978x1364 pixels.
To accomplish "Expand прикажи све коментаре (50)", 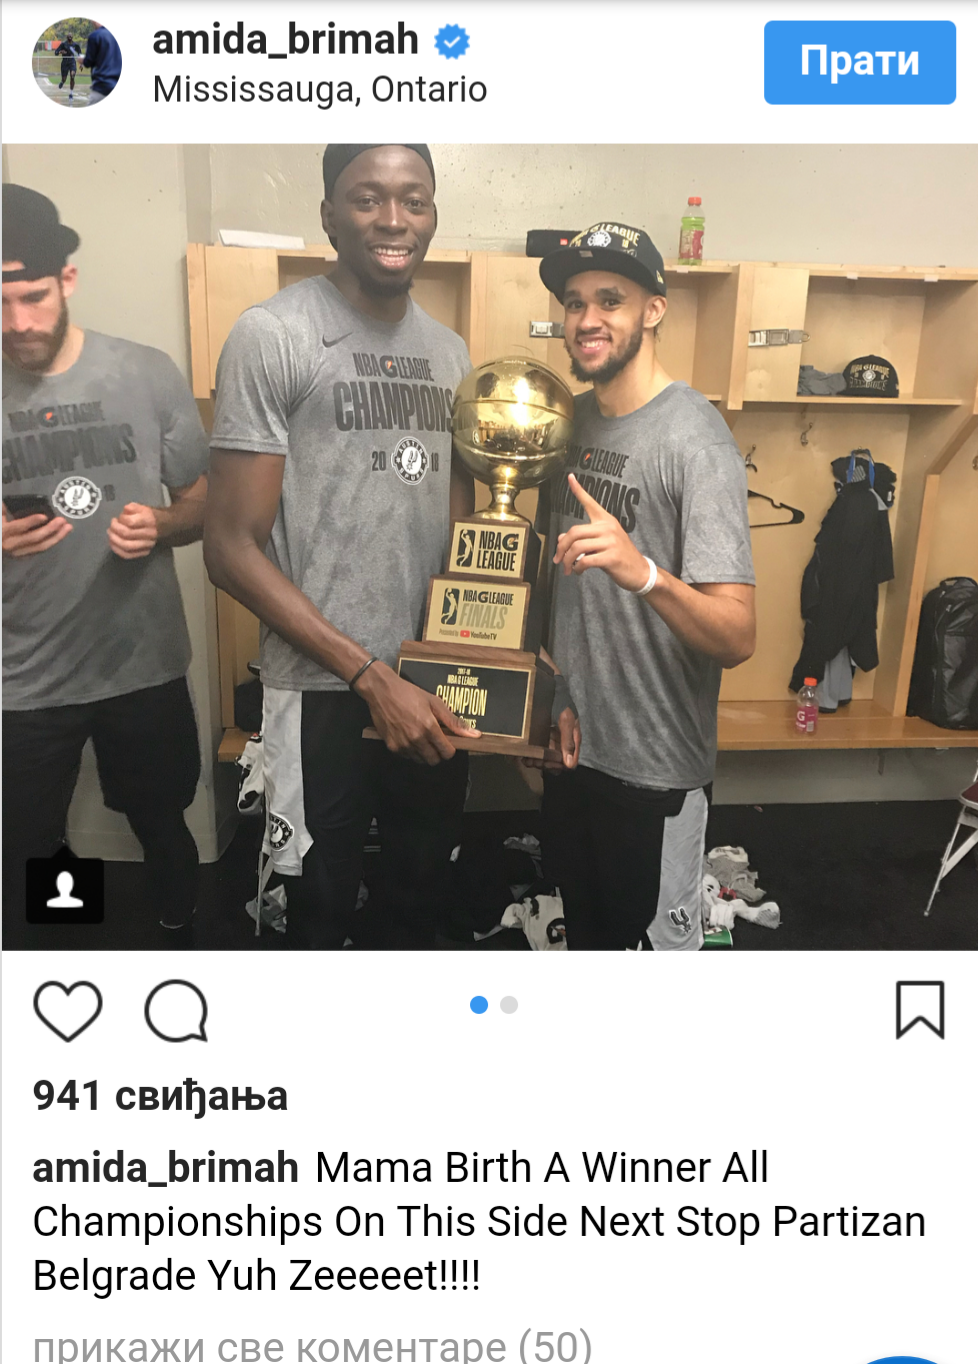I will [x=312, y=1345].
